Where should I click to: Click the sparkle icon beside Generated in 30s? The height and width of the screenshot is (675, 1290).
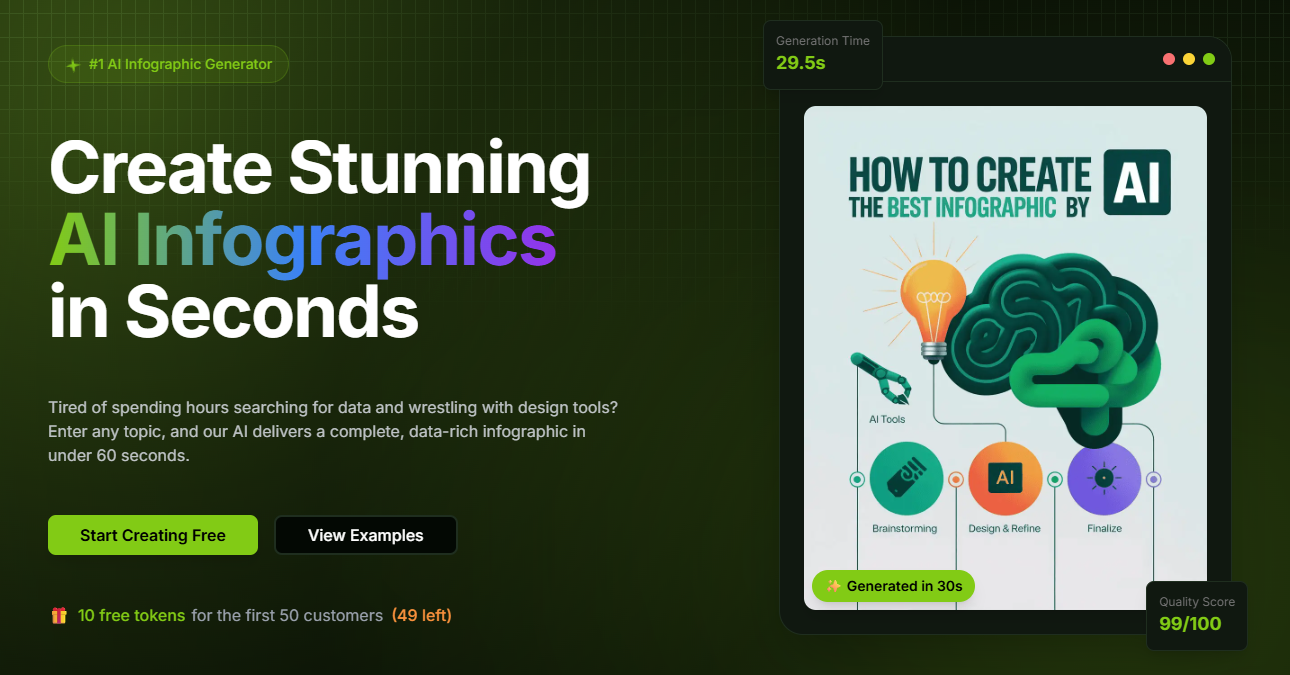click(x=833, y=586)
